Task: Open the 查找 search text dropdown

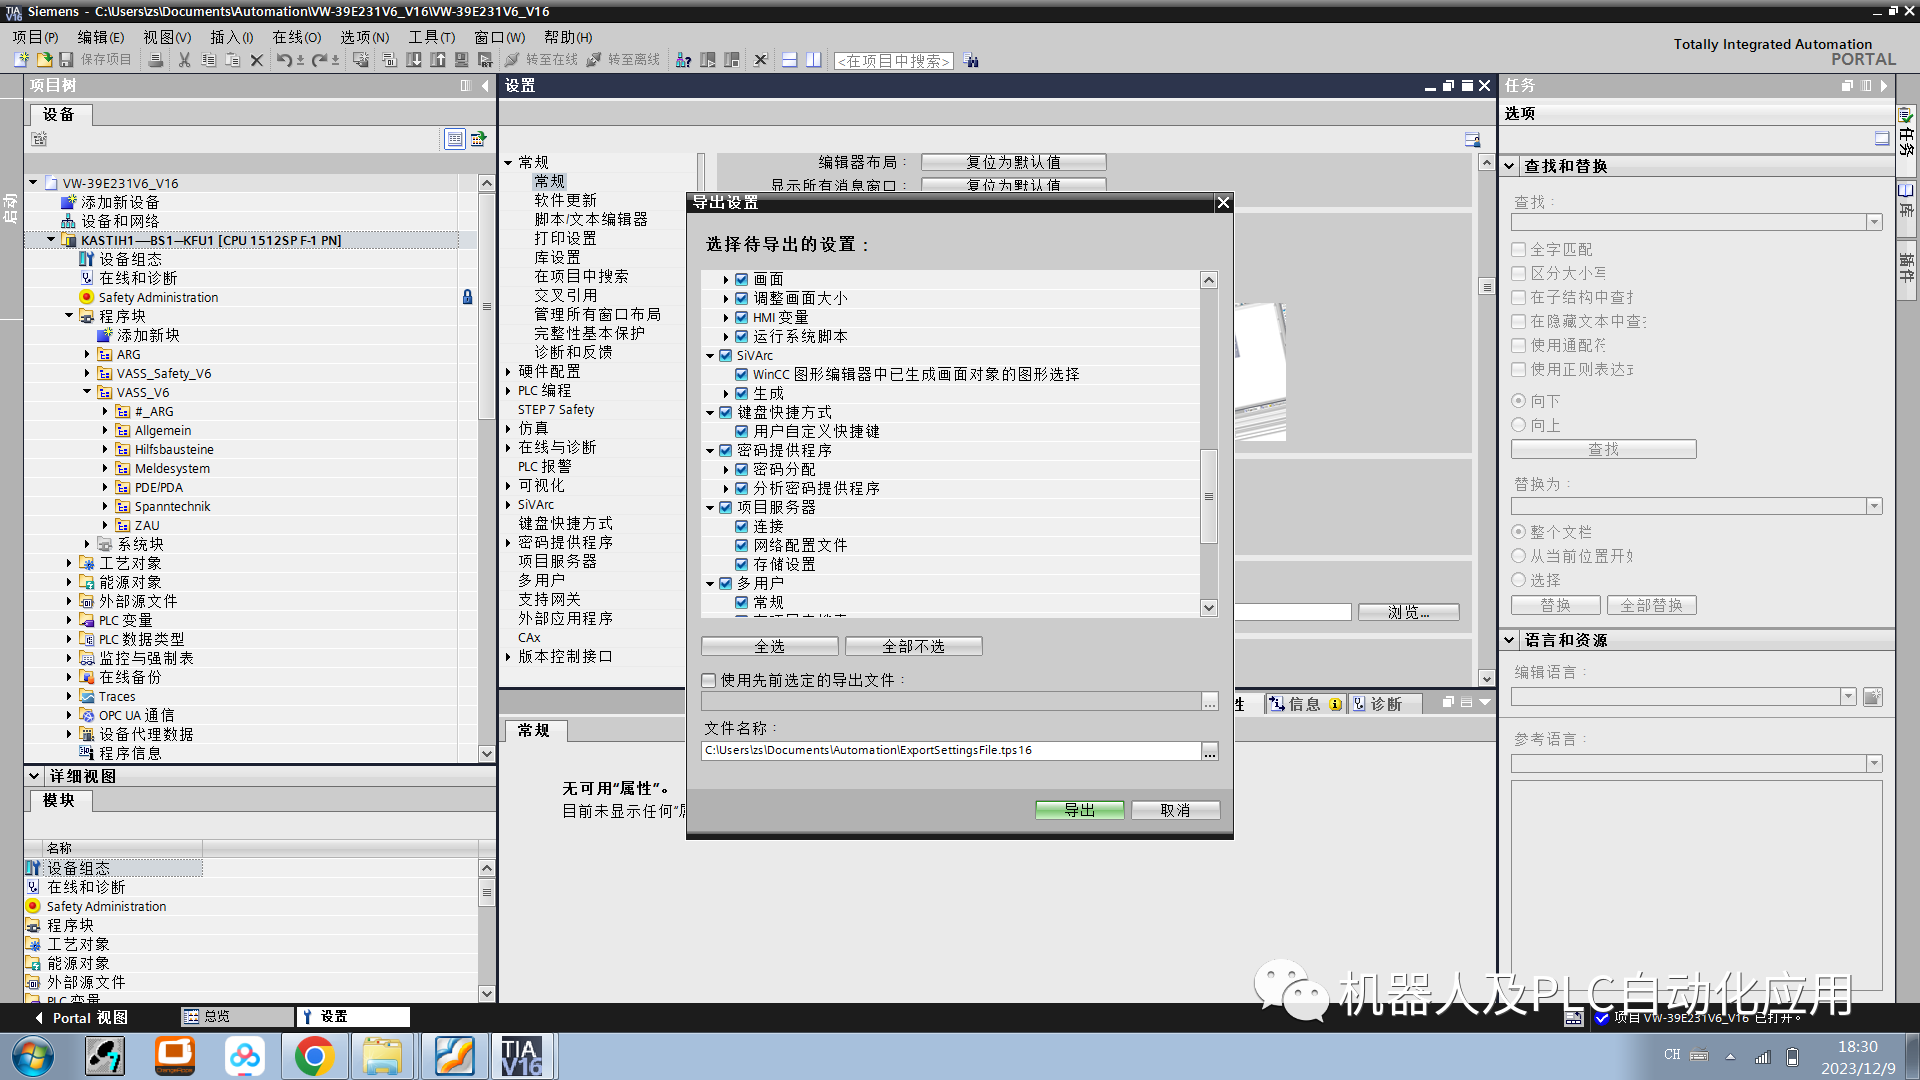Action: (1875, 223)
